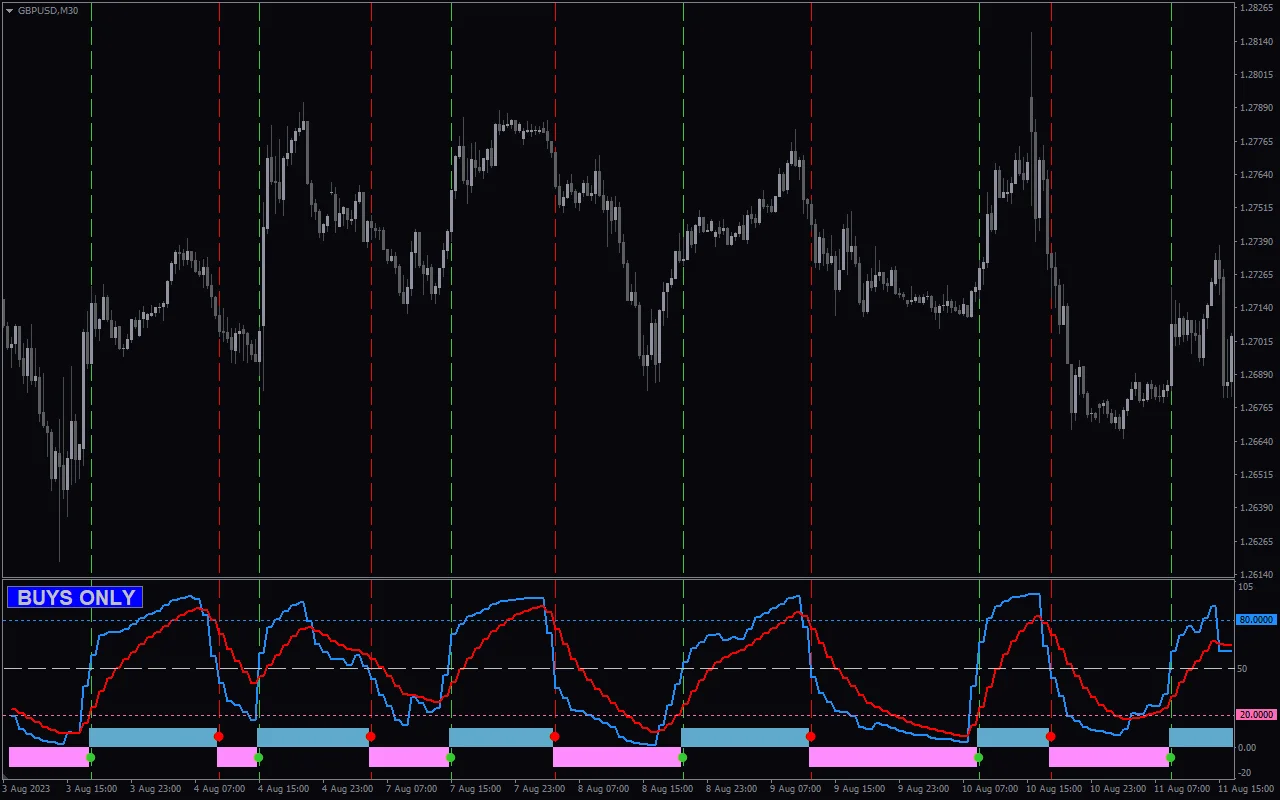The height and width of the screenshot is (800, 1280).
Task: Click the 50 midline level on indicator scale
Action: [1242, 668]
